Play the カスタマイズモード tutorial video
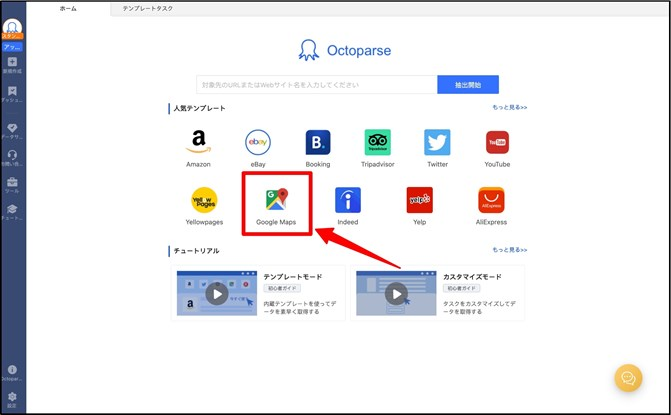 (x=396, y=293)
